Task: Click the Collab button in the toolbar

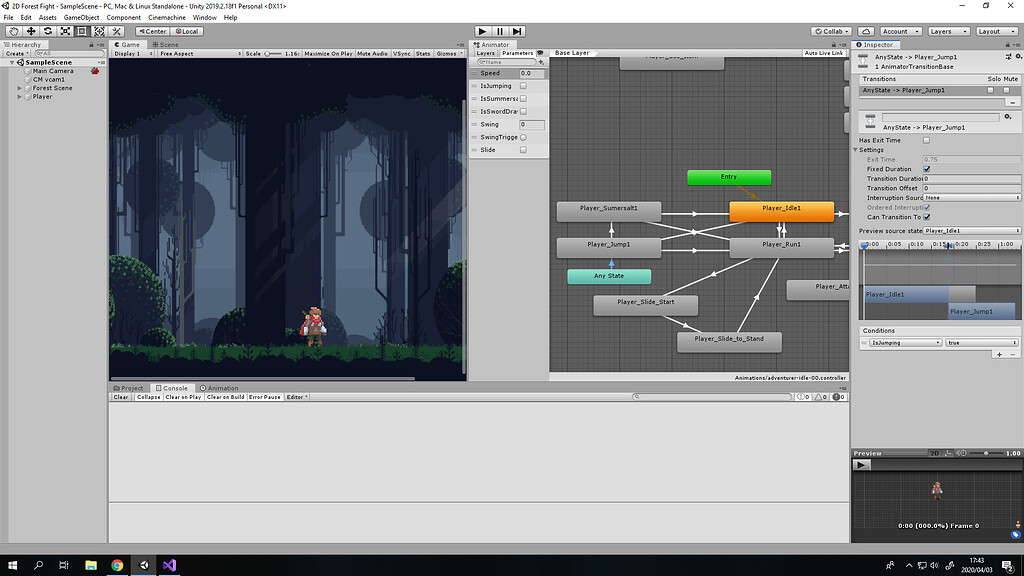Action: [x=832, y=31]
